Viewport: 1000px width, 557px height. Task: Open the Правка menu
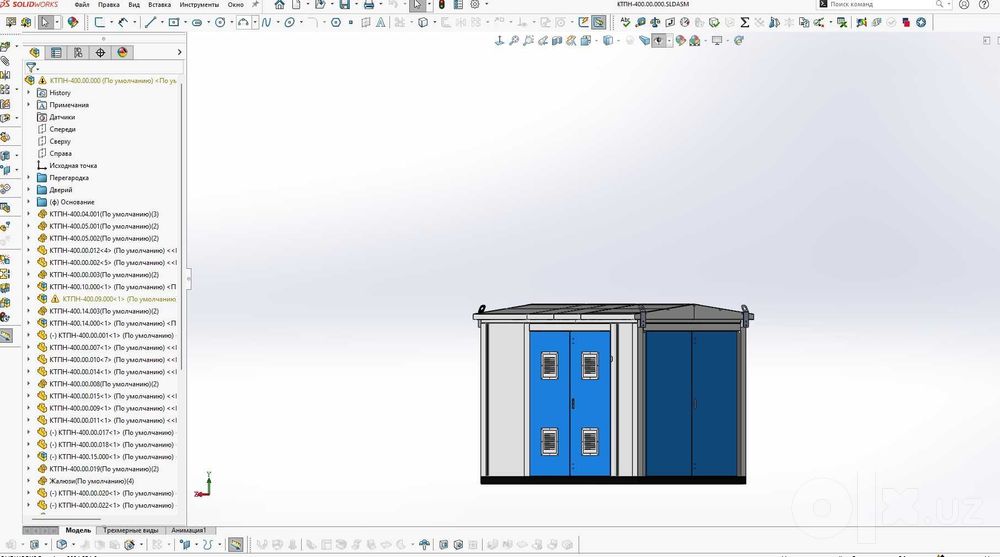pyautogui.click(x=108, y=4)
